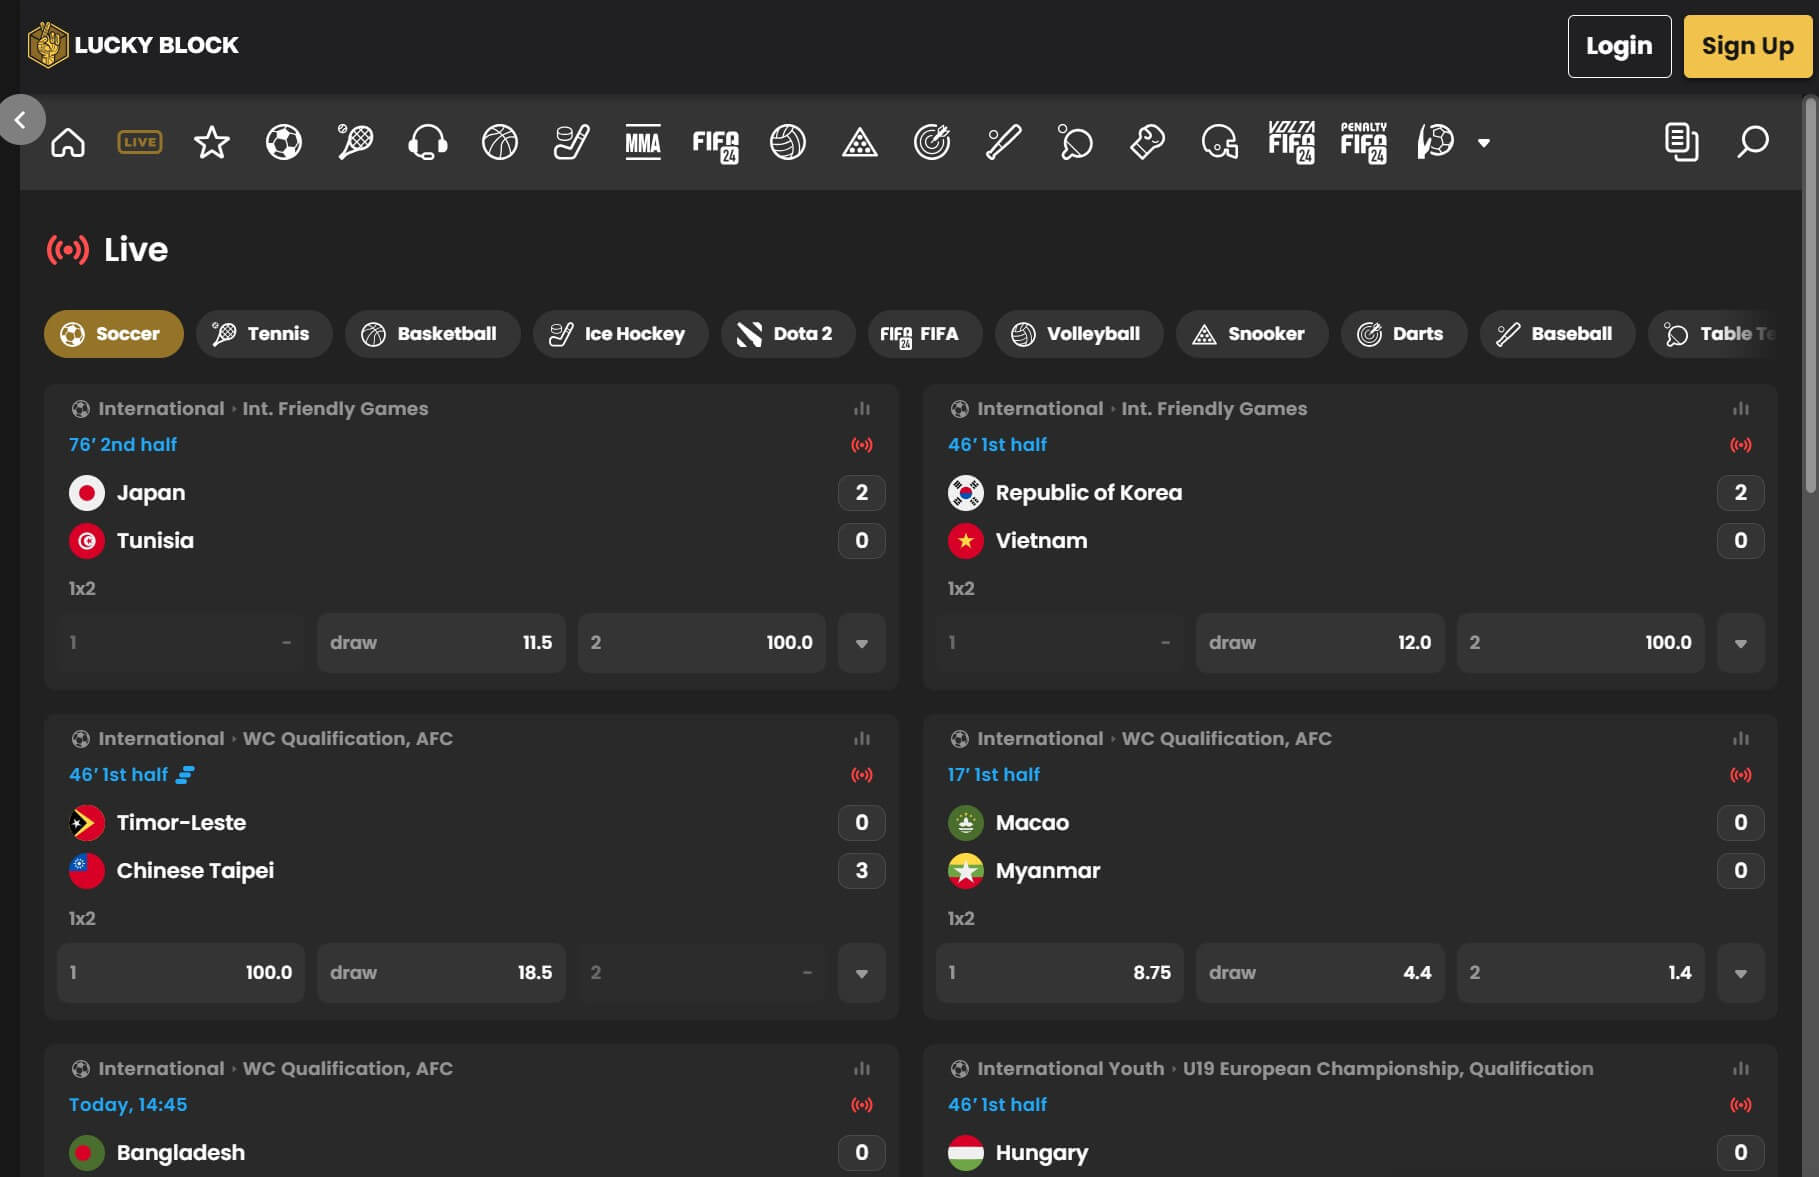The image size is (1819, 1177).
Task: Collapse the side panel with back arrow
Action: pos(21,120)
